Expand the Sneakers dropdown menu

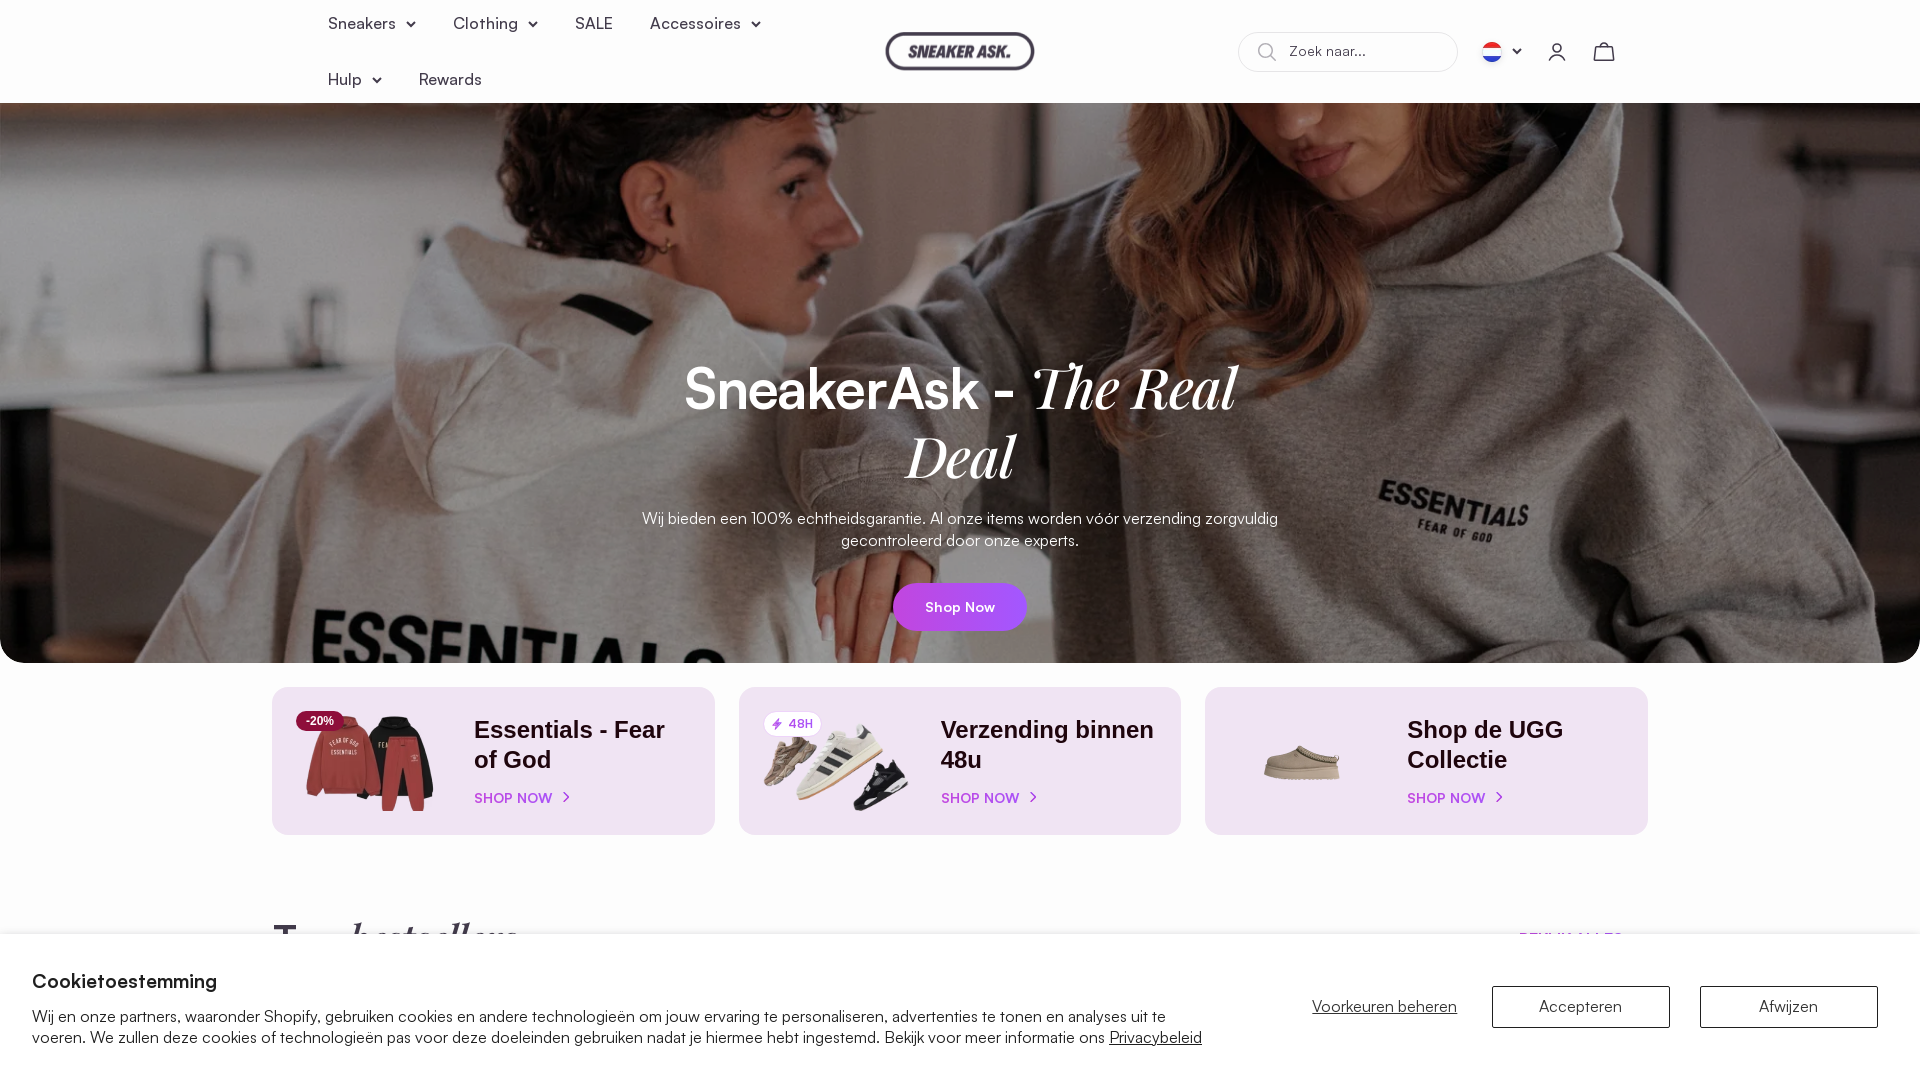(371, 24)
